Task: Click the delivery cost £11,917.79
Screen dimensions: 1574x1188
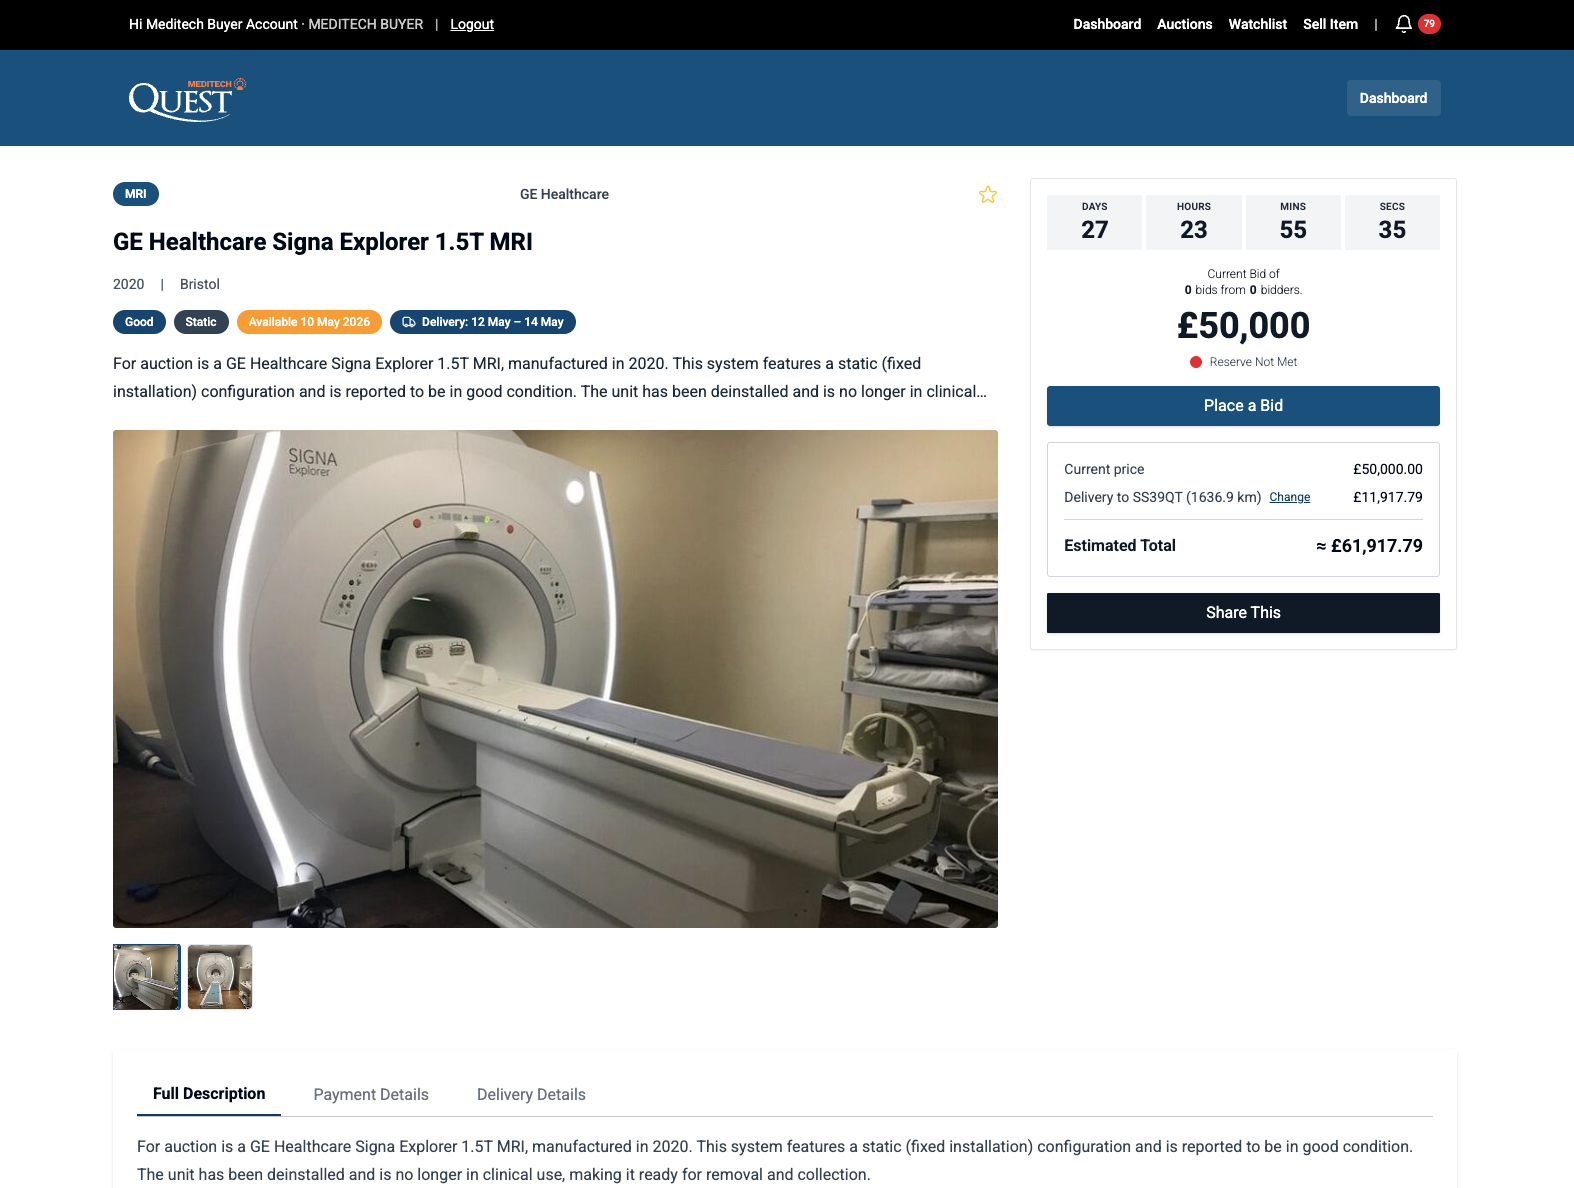Action: 1388,497
